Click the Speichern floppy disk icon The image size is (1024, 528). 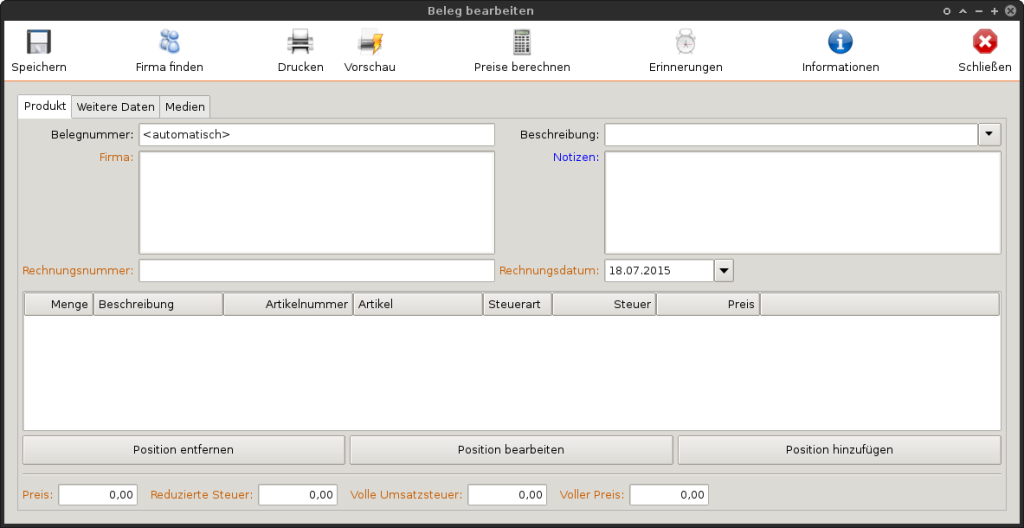click(39, 42)
